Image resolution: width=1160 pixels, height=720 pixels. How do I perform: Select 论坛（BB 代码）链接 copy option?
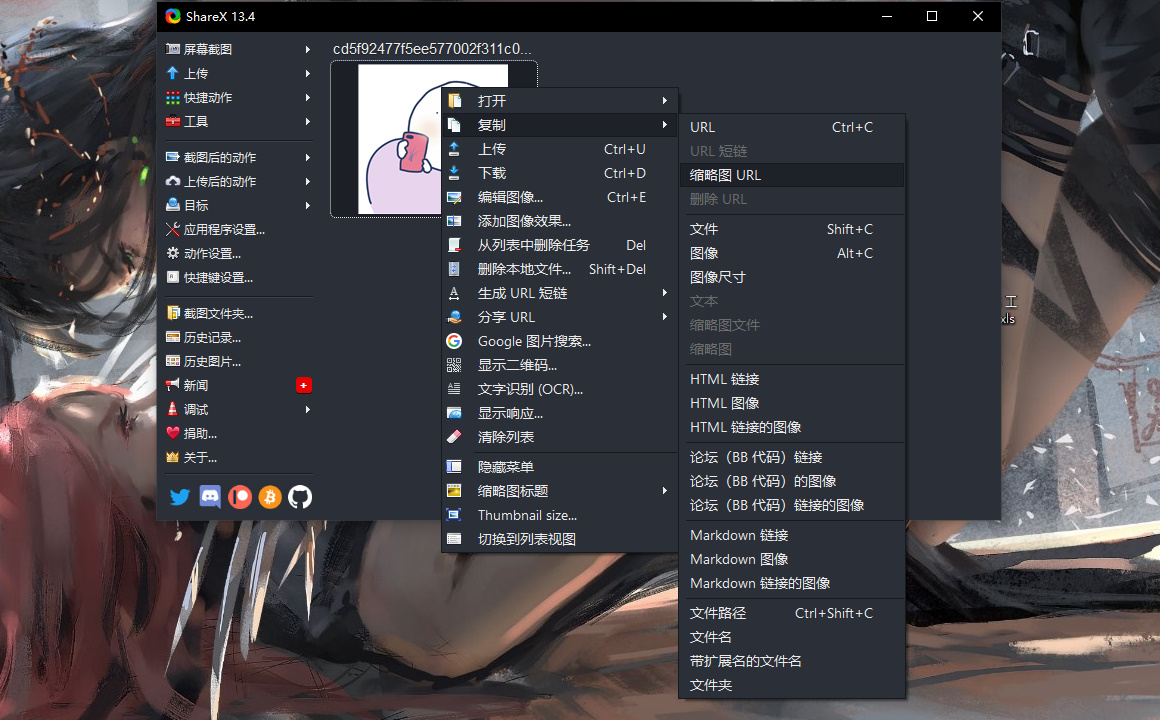[x=792, y=457]
